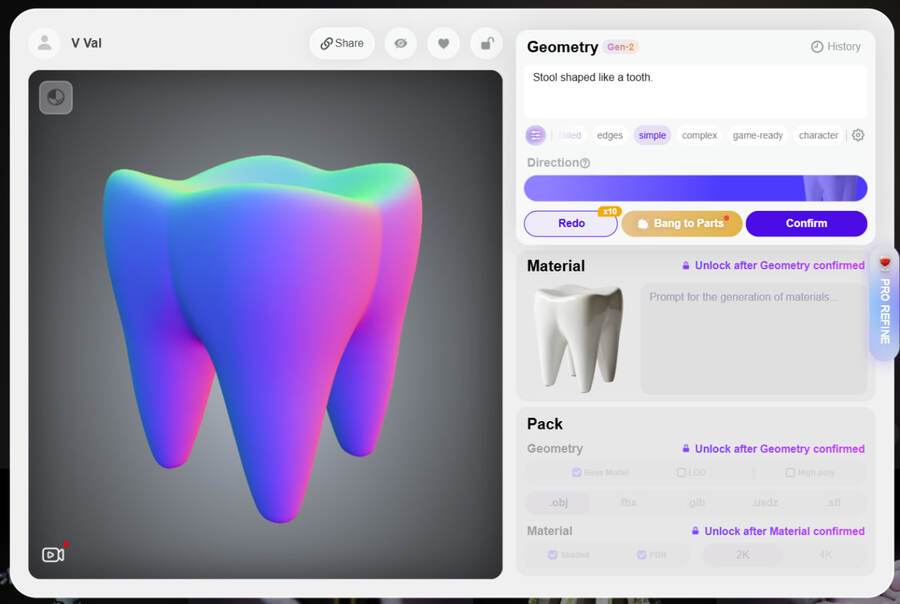This screenshot has height=604, width=900.
Task: Like the model with heart icon
Action: pyautogui.click(x=444, y=43)
